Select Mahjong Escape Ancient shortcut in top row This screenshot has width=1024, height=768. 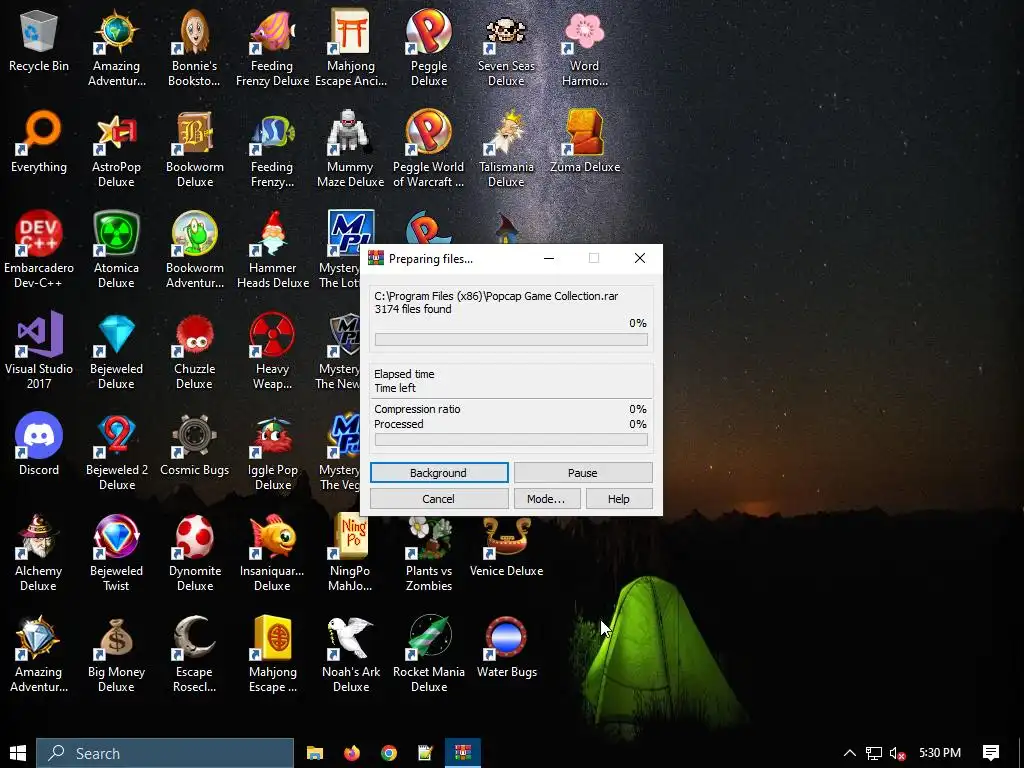pyautogui.click(x=351, y=48)
